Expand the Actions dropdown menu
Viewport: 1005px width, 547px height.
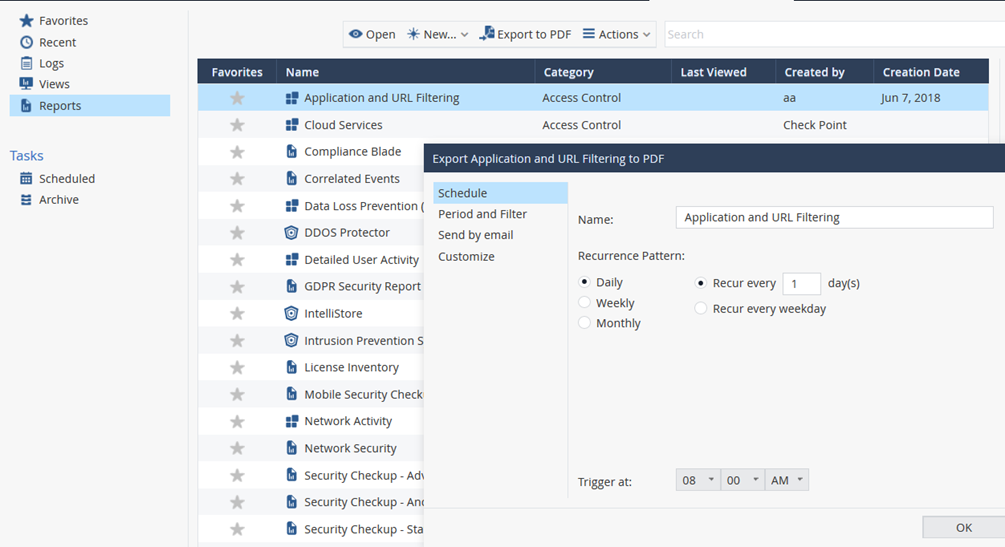[x=617, y=34]
